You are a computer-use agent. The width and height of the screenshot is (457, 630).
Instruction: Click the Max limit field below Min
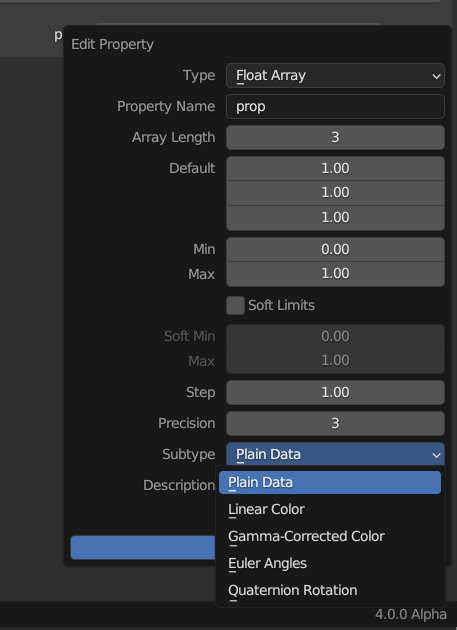[x=335, y=274]
